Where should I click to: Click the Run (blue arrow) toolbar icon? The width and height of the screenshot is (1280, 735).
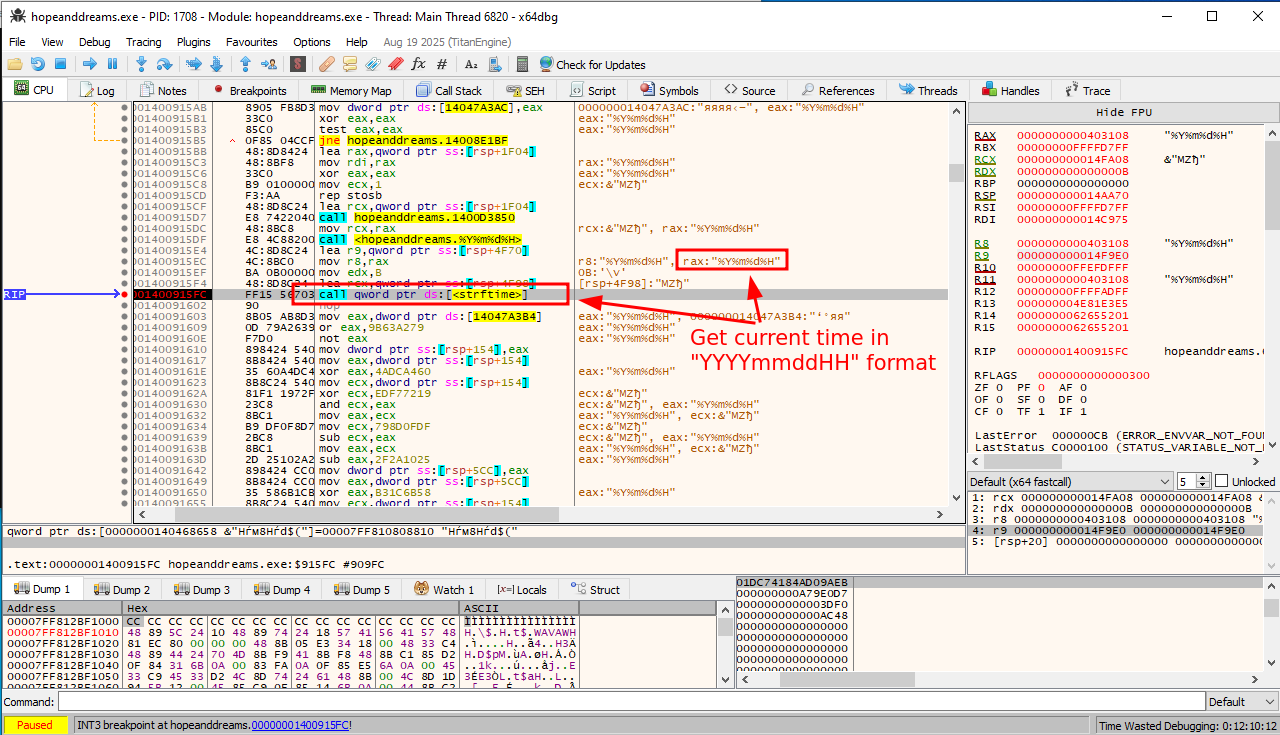[89, 64]
